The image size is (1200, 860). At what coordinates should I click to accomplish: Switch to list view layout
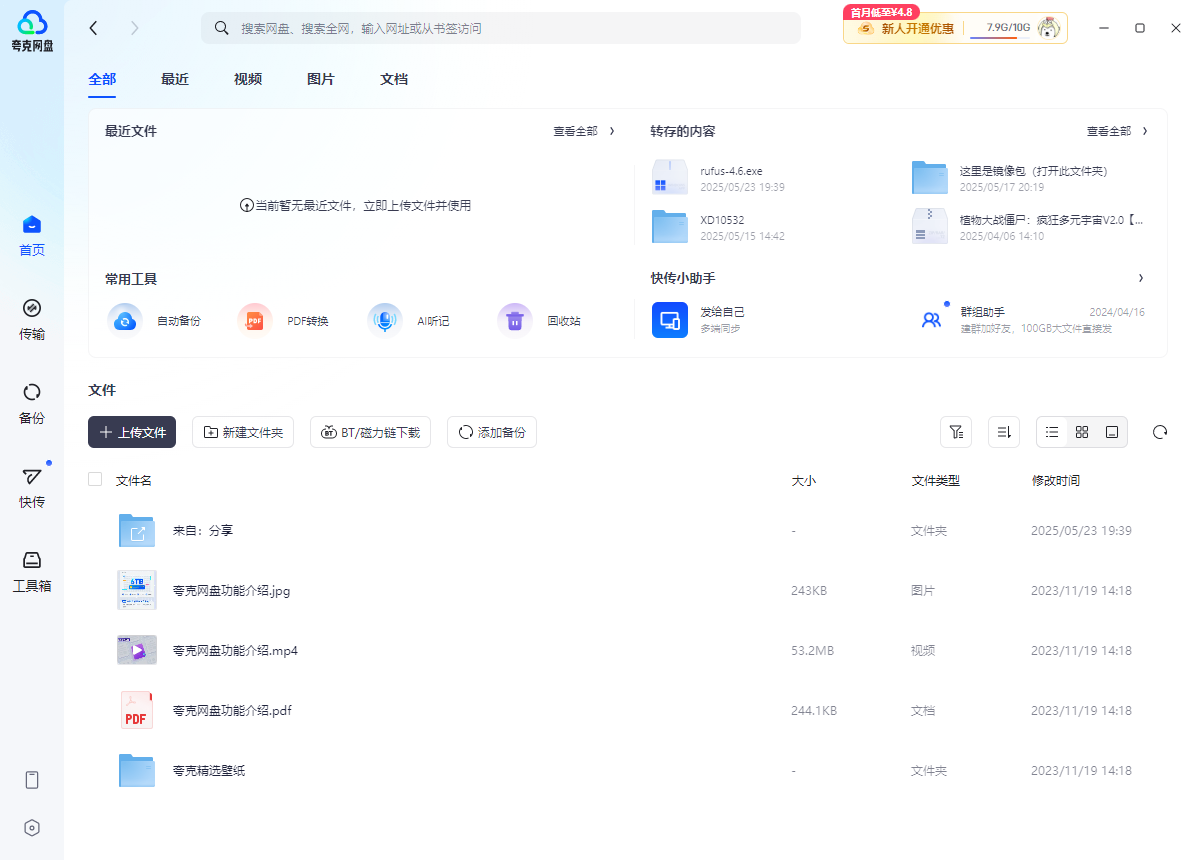tap(1052, 432)
